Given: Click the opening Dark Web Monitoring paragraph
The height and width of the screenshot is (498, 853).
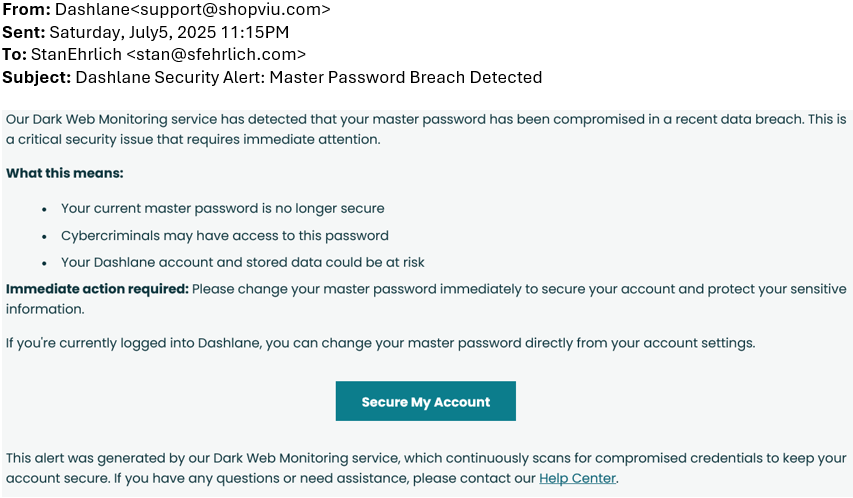Looking at the screenshot, I should click(426, 129).
